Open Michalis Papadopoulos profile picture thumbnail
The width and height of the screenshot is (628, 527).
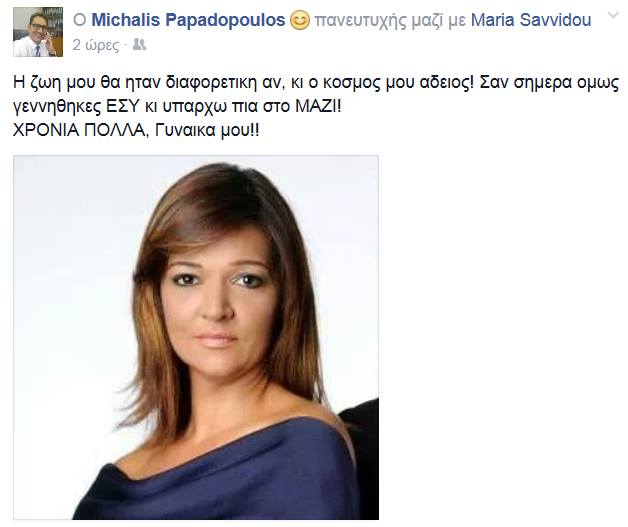[x=38, y=32]
